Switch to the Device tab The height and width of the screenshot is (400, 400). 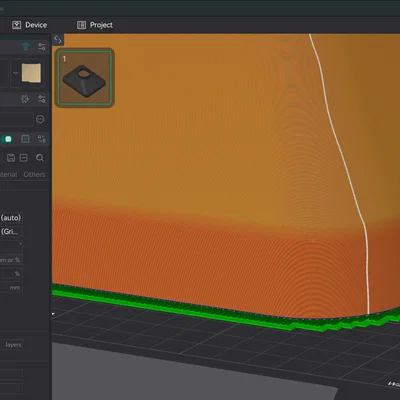tap(30, 25)
